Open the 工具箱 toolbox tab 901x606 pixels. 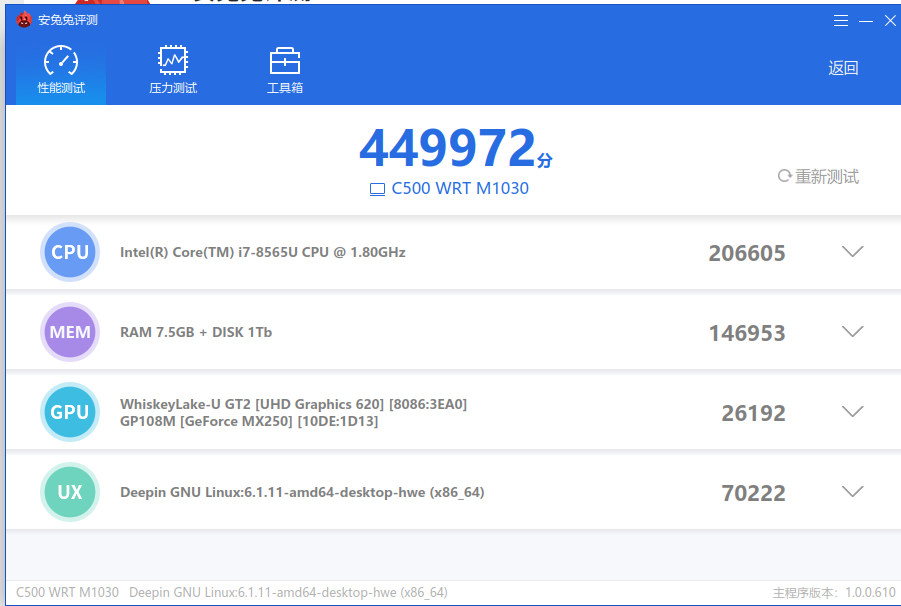pyautogui.click(x=284, y=69)
